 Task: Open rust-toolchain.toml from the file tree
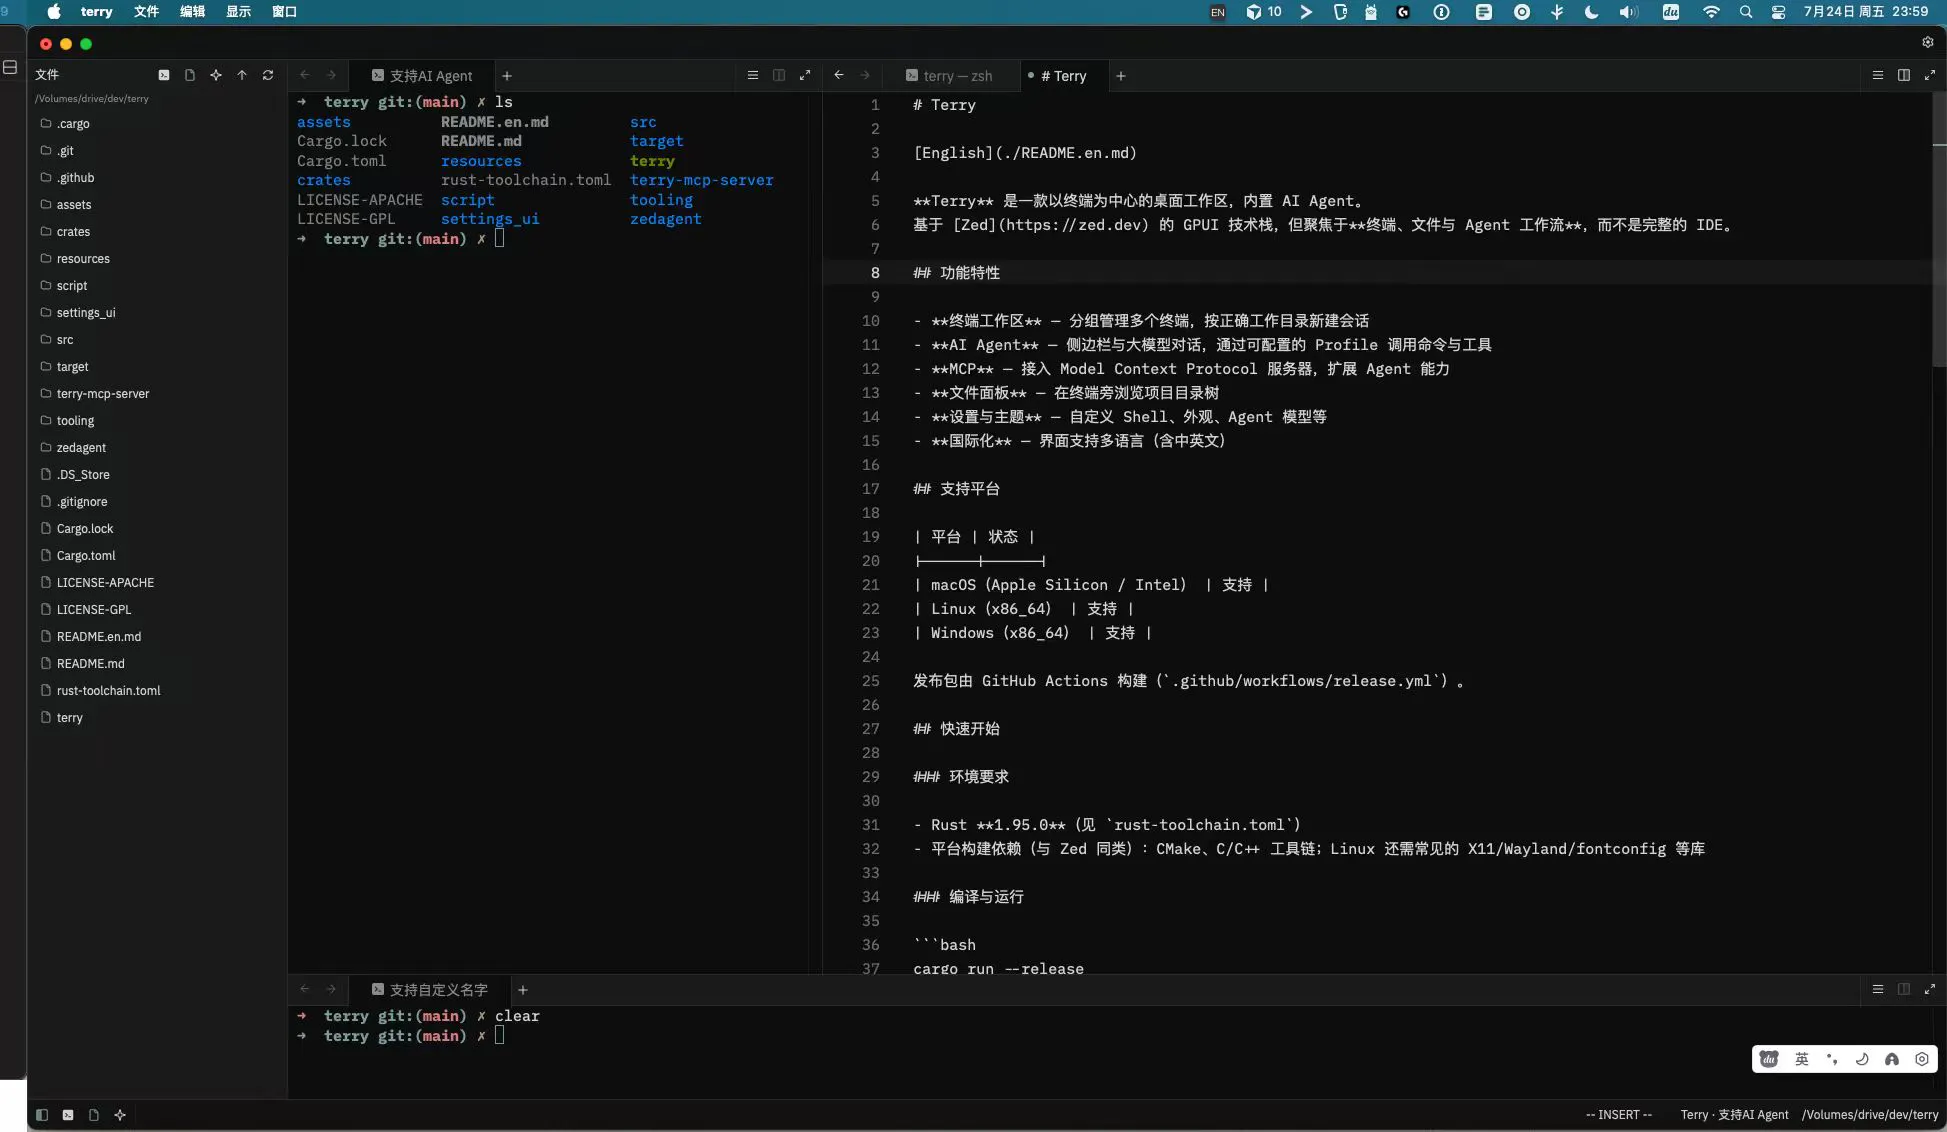coord(157,691)
